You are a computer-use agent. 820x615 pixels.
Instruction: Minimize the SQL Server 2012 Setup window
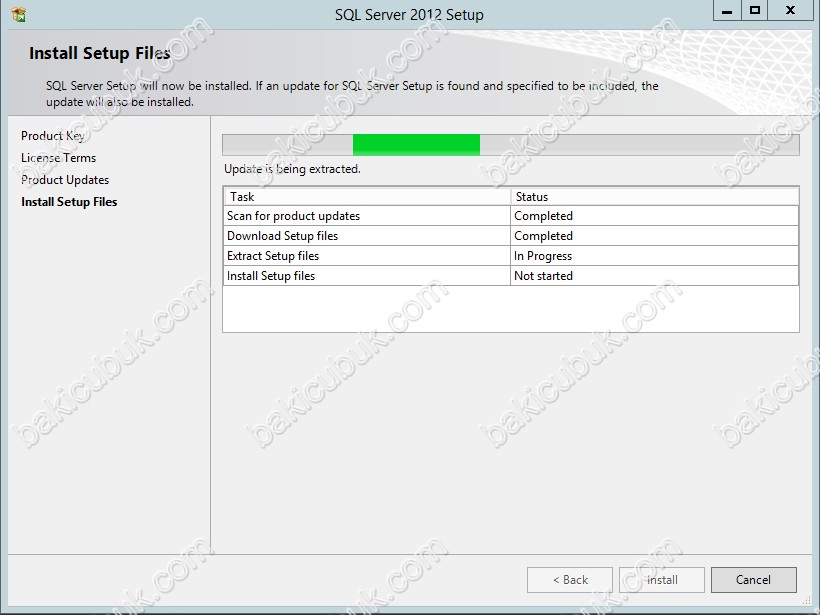(x=727, y=10)
